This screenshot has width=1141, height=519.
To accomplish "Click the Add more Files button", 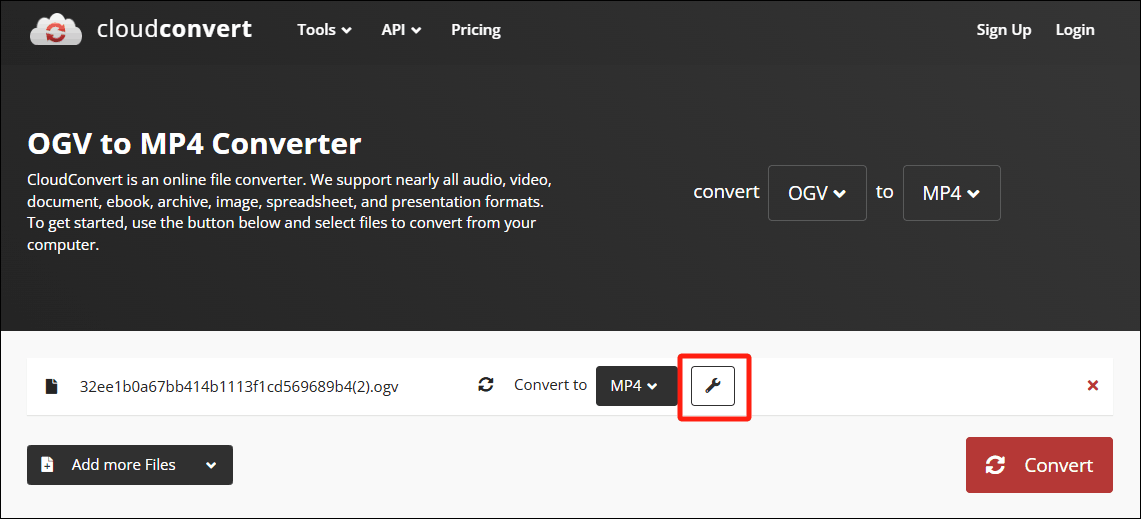I will tap(130, 464).
